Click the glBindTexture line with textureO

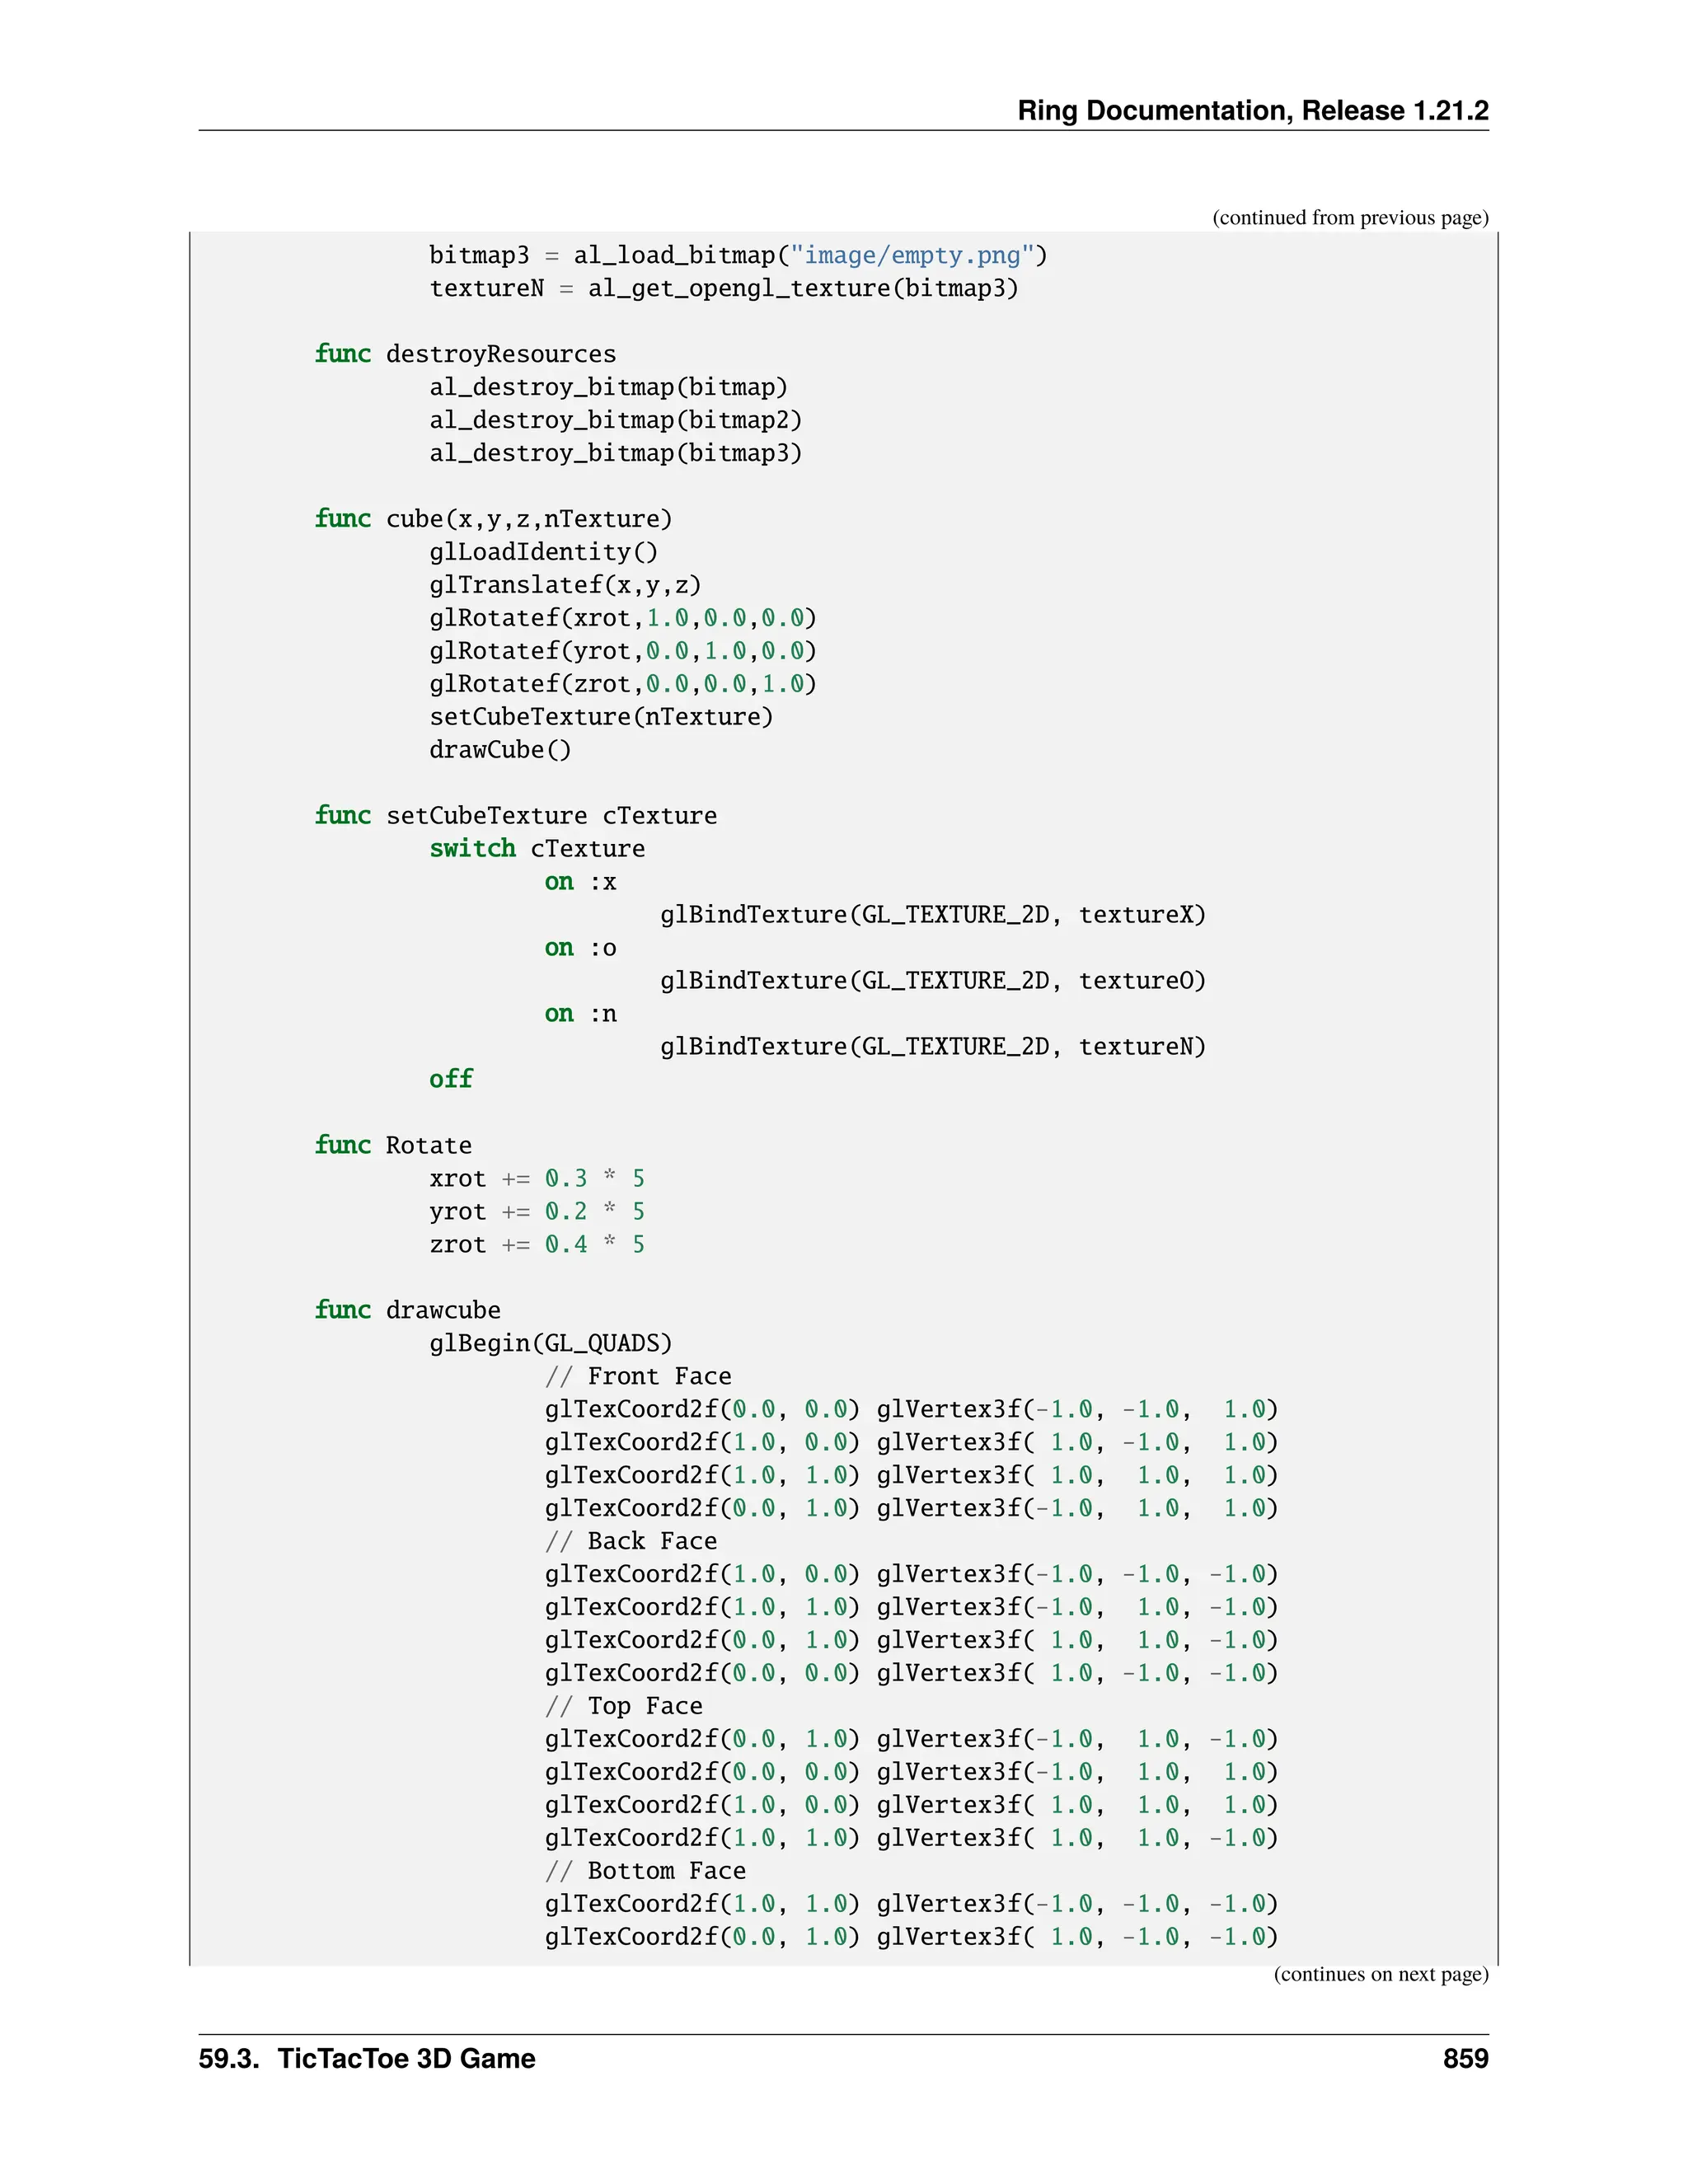tap(932, 981)
